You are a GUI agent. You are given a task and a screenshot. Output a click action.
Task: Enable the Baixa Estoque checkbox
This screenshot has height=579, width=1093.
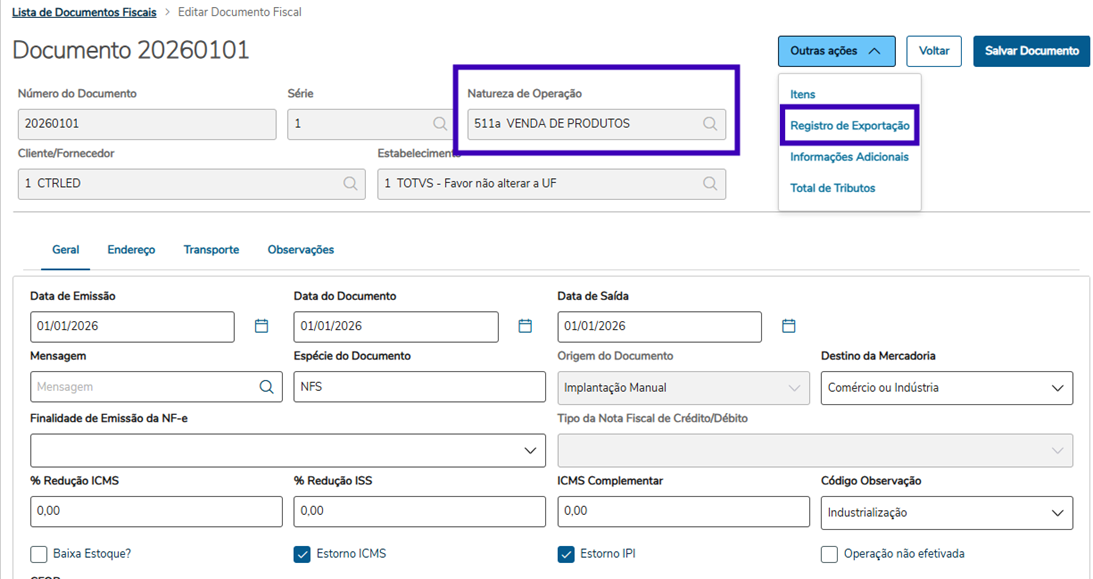click(x=39, y=554)
